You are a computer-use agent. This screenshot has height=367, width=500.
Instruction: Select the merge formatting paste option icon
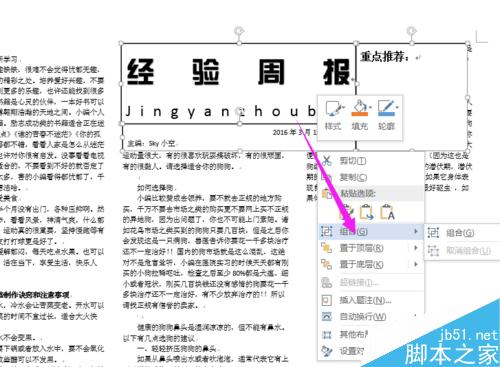click(x=366, y=212)
